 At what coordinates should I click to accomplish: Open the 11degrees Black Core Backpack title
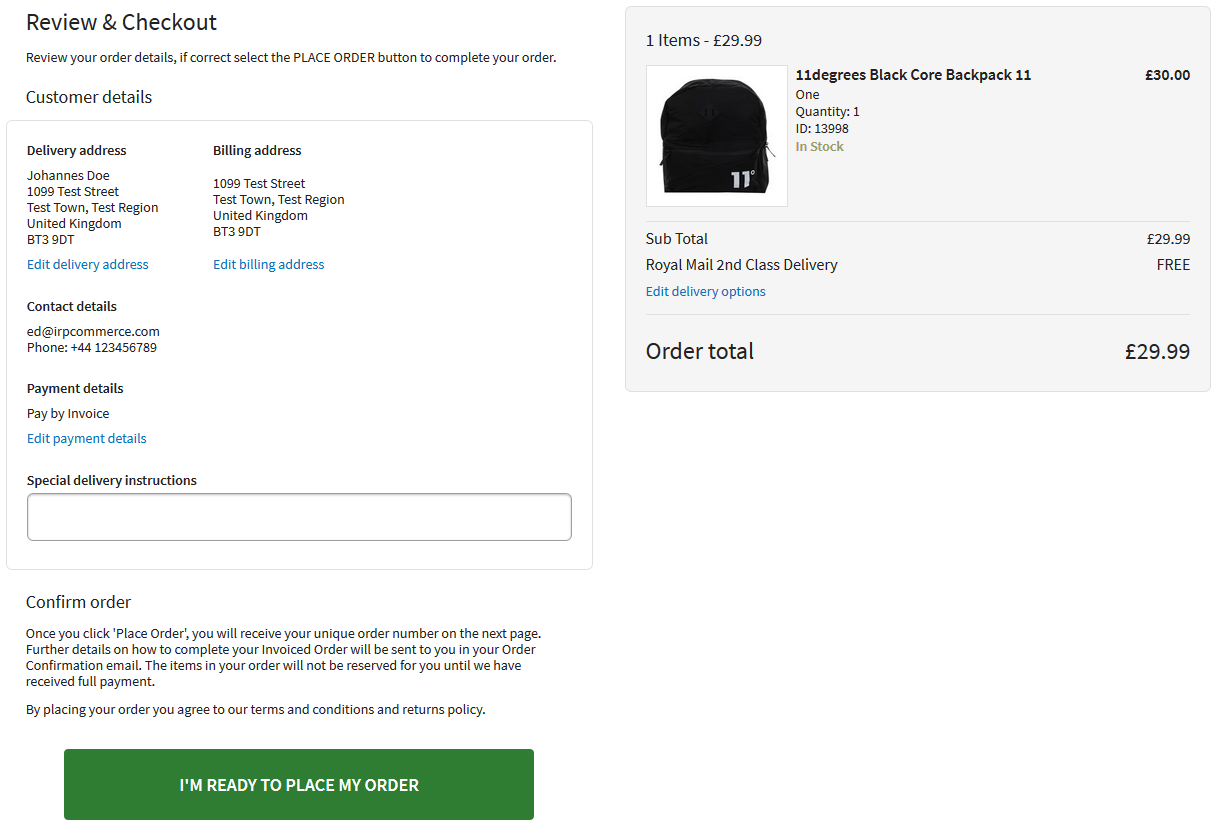coord(912,75)
